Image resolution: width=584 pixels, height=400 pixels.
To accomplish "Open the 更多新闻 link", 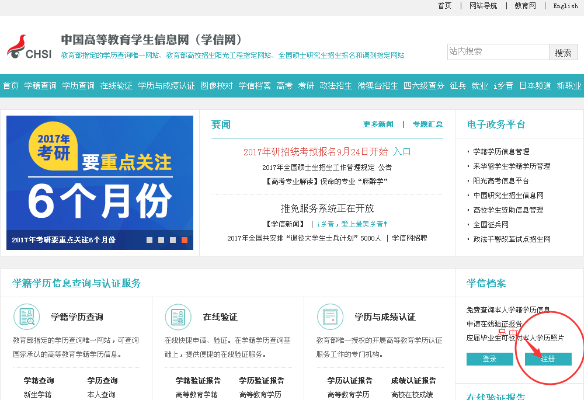I will (x=378, y=124).
